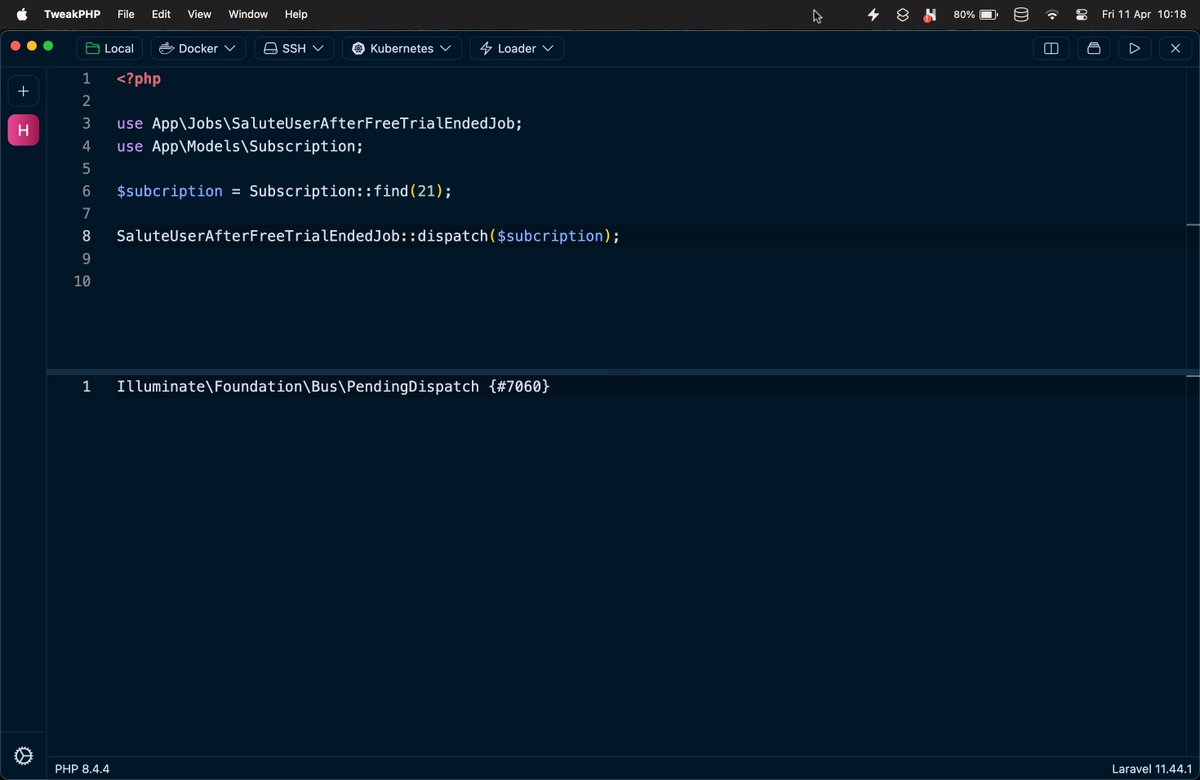Click the red H icon in the menu bar
The height and width of the screenshot is (780, 1200).
click(930, 15)
